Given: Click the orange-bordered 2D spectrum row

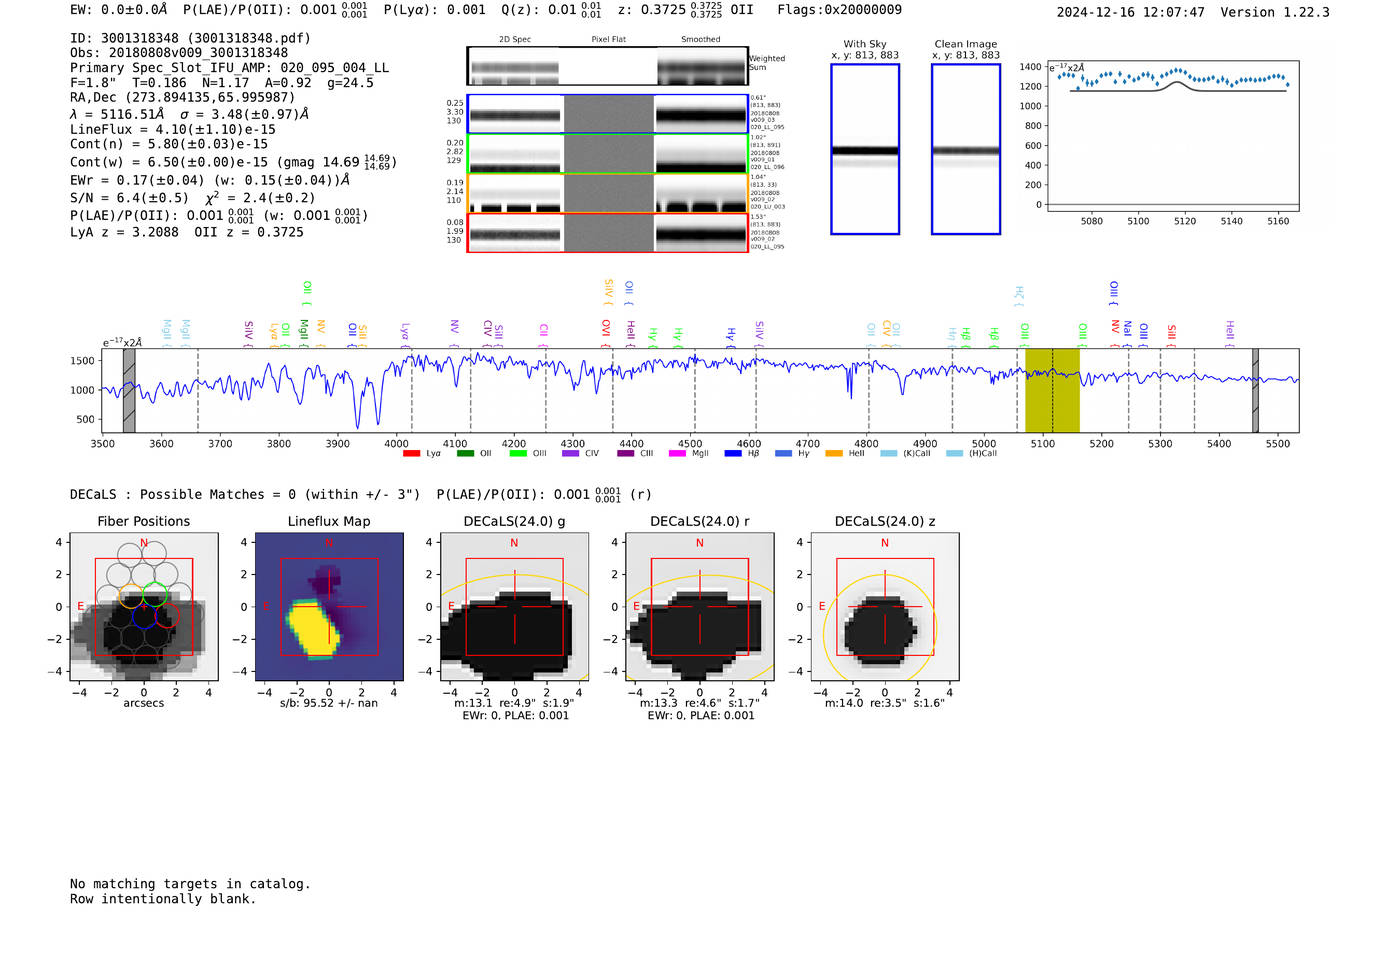Looking at the screenshot, I should (x=608, y=193).
